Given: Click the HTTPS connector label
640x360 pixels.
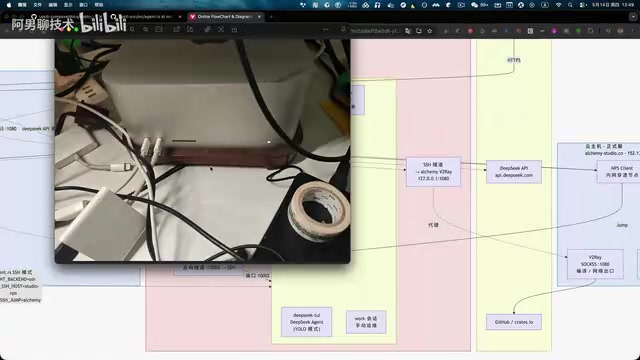Looking at the screenshot, I should click(x=514, y=60).
